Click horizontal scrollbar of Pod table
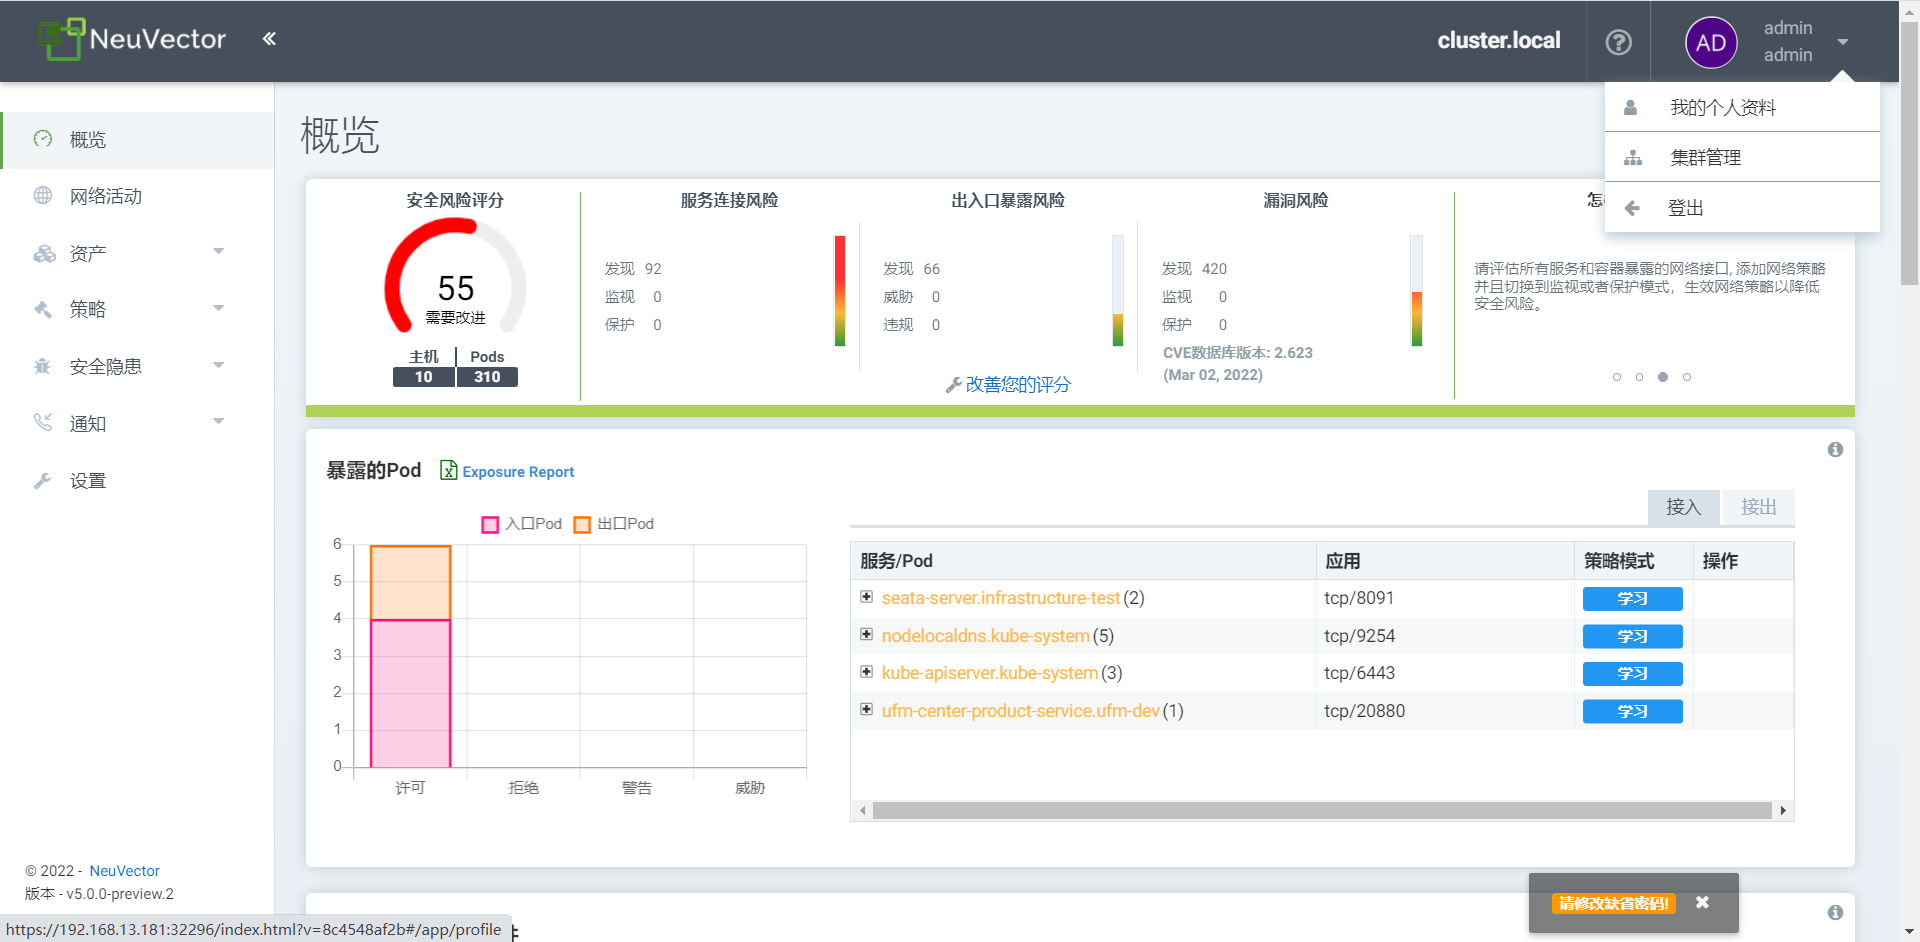This screenshot has width=1920, height=942. coord(1322,811)
